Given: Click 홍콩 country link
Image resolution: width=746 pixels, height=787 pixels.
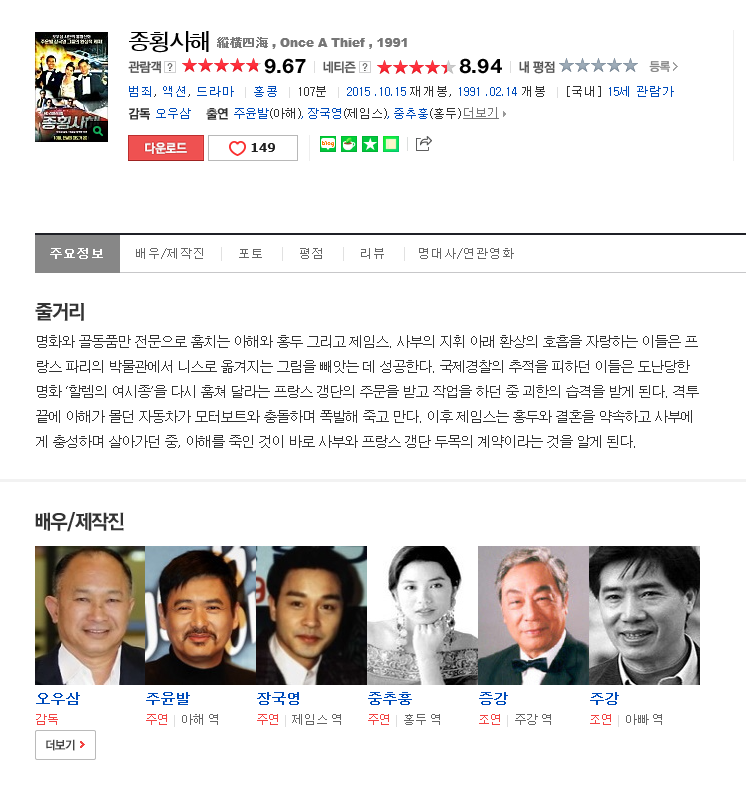Looking at the screenshot, I should 266,92.
